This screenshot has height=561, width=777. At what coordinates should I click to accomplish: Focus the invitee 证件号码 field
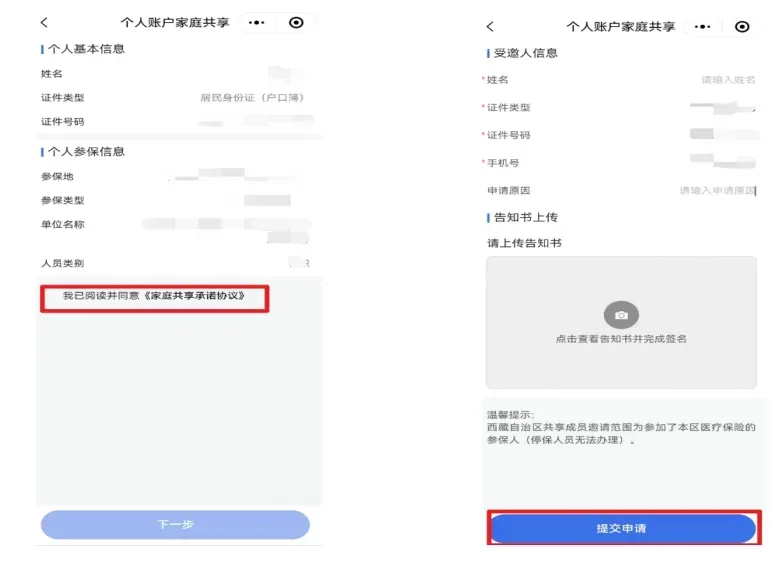(x=621, y=135)
